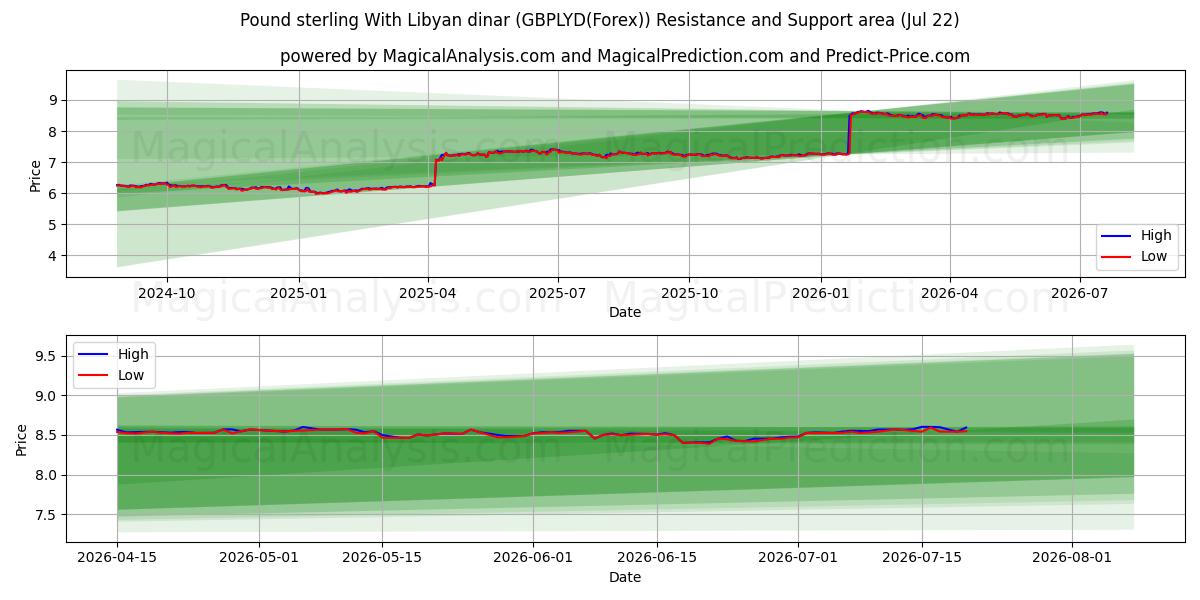The image size is (1200, 600).
Task: Click the '2026-05-01' date label
Action: [x=259, y=560]
